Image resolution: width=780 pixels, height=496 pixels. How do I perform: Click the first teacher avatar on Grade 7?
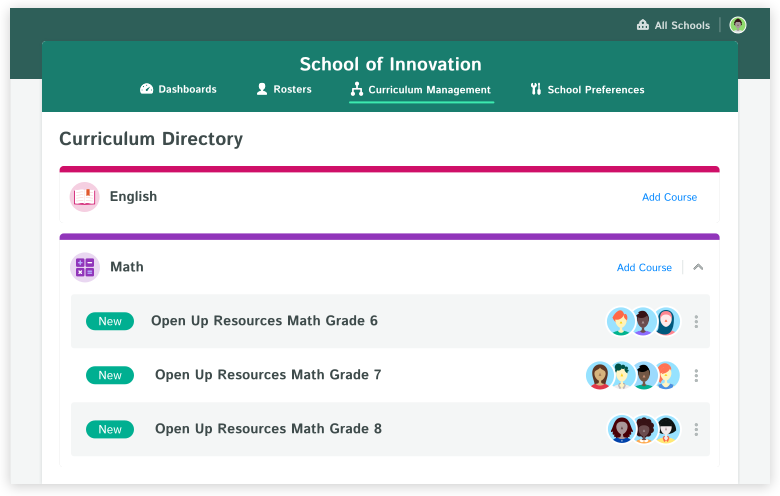599,376
